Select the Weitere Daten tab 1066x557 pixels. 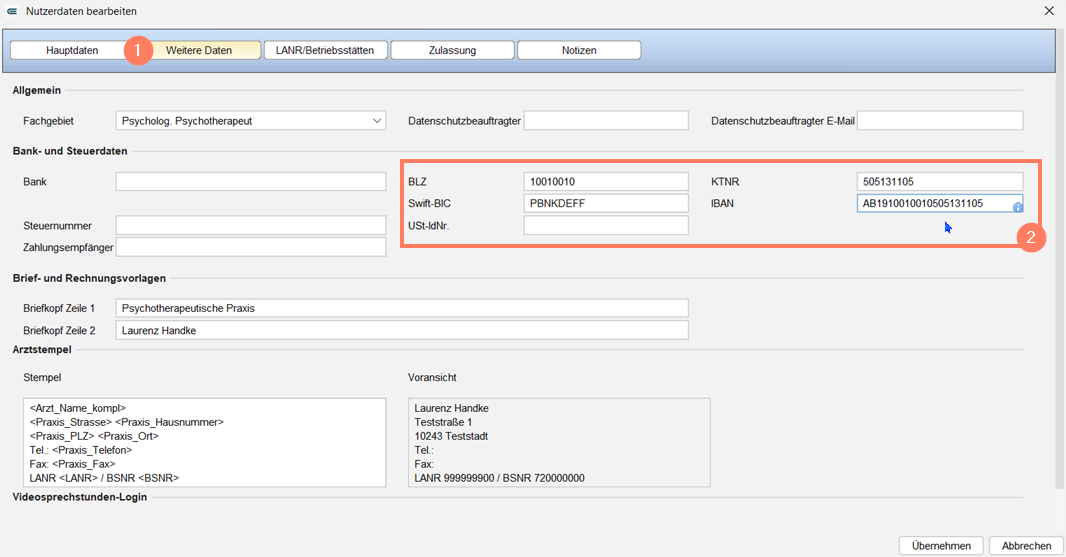[x=199, y=50]
